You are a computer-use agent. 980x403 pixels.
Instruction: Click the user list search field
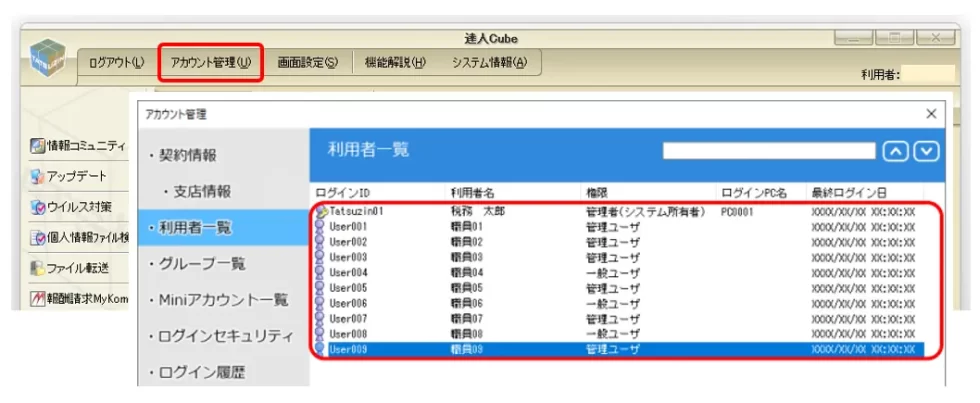tap(768, 151)
